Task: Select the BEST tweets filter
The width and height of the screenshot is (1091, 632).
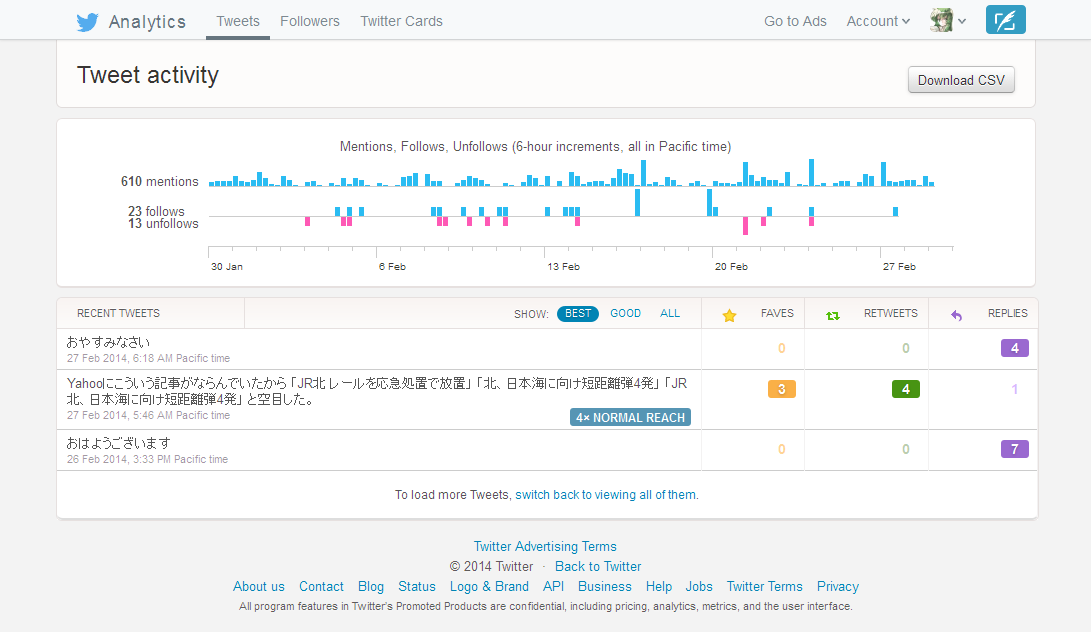Action: click(x=577, y=313)
